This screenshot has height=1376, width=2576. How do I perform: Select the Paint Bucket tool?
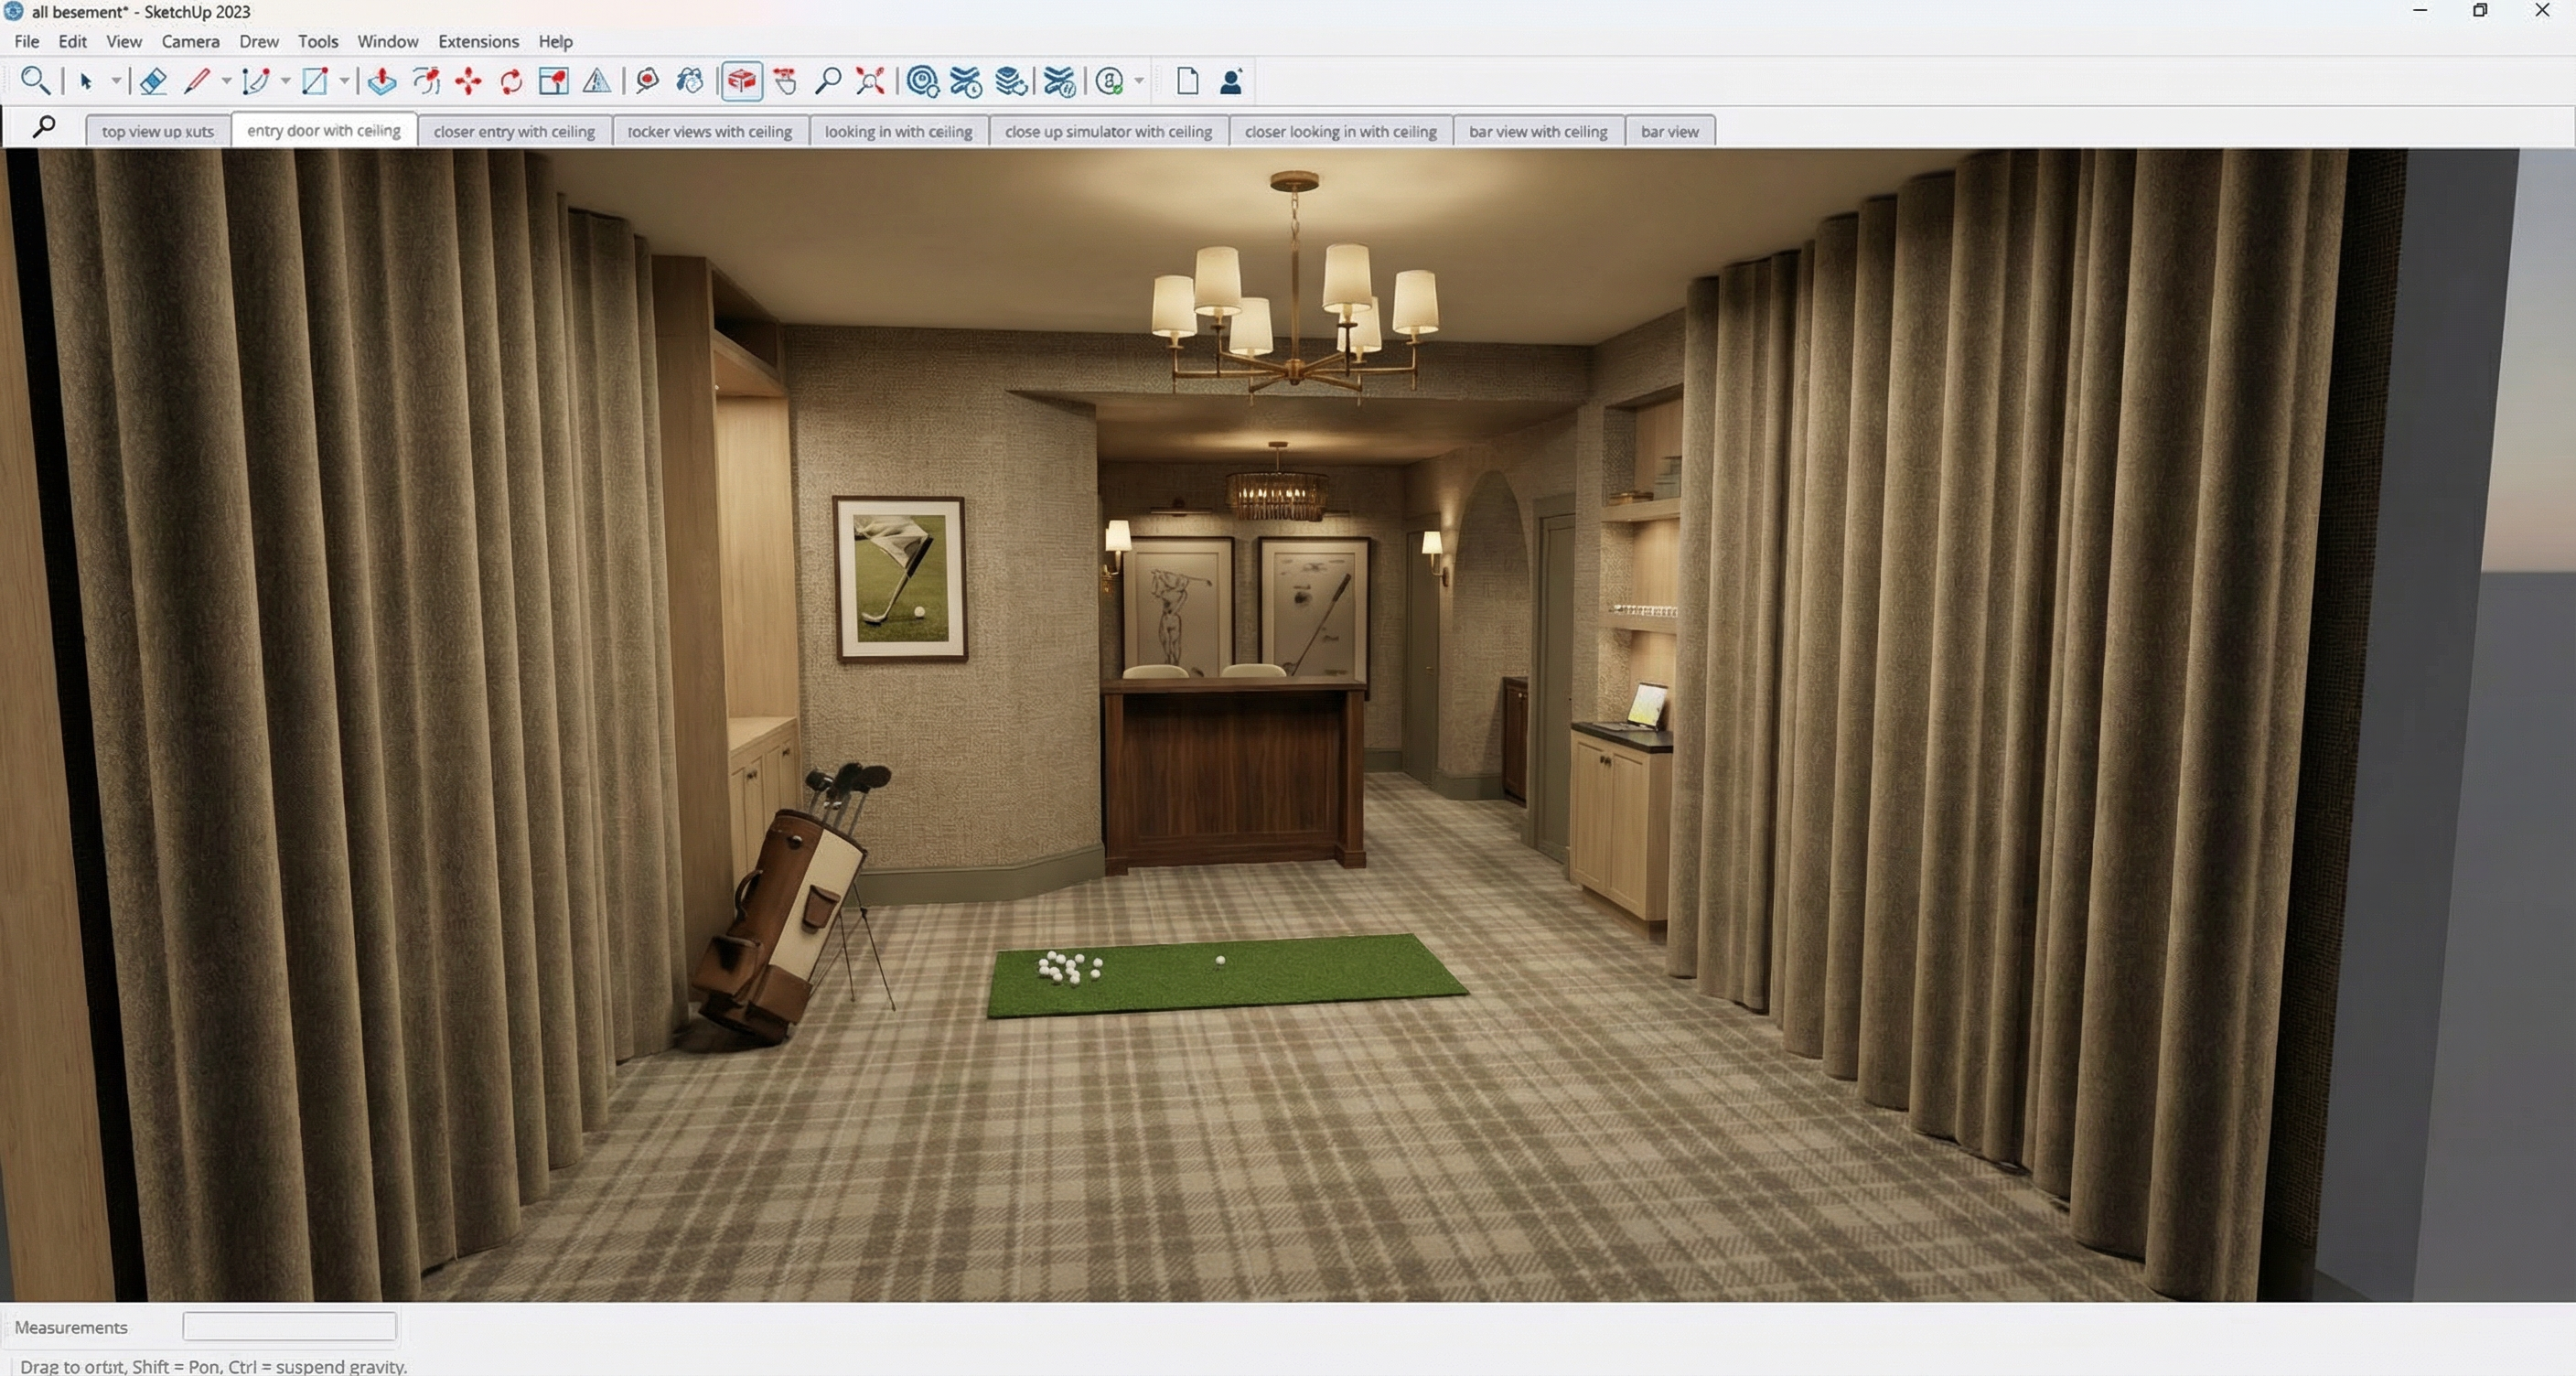coord(689,81)
